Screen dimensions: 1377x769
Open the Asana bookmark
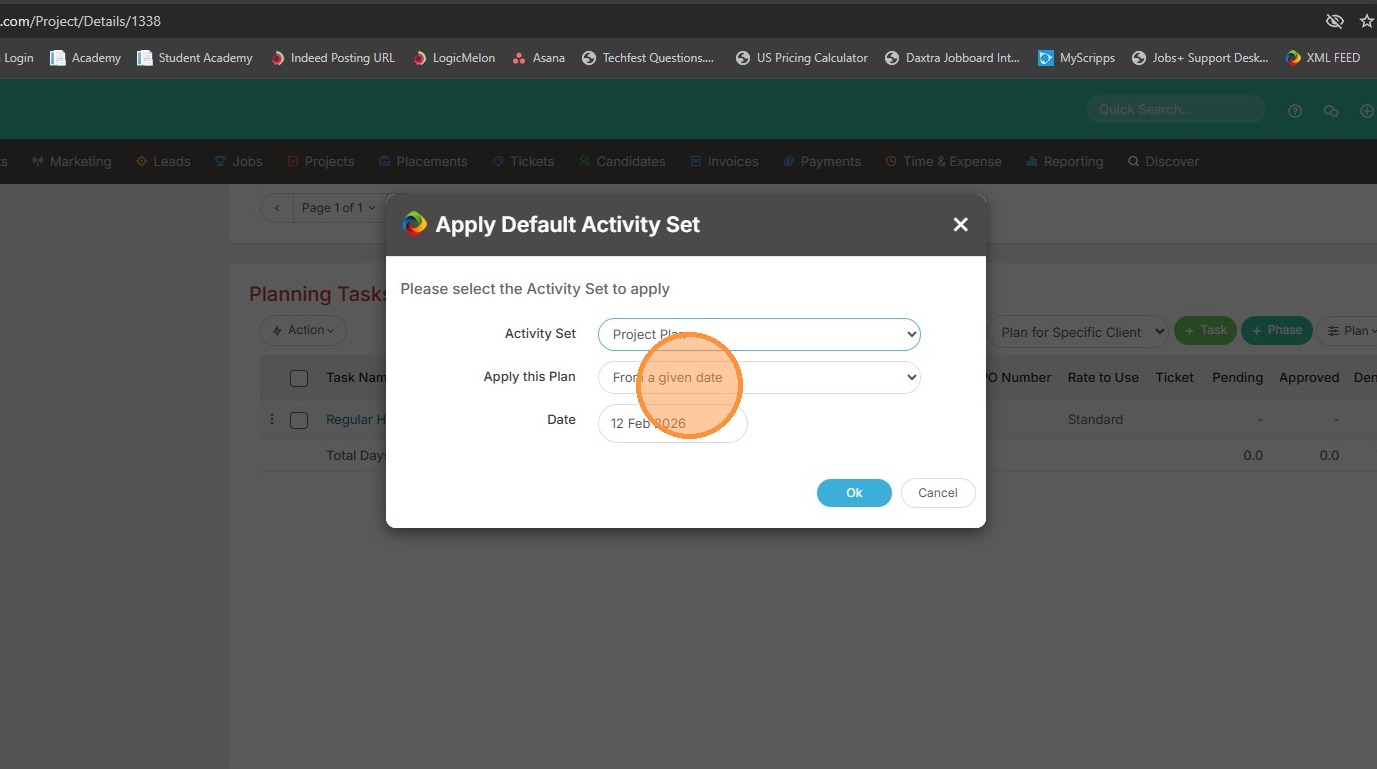[x=538, y=58]
